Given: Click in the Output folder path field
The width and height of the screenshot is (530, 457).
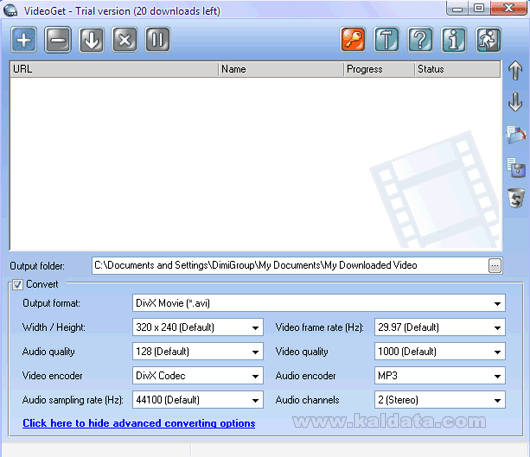Looking at the screenshot, I should tap(290, 266).
